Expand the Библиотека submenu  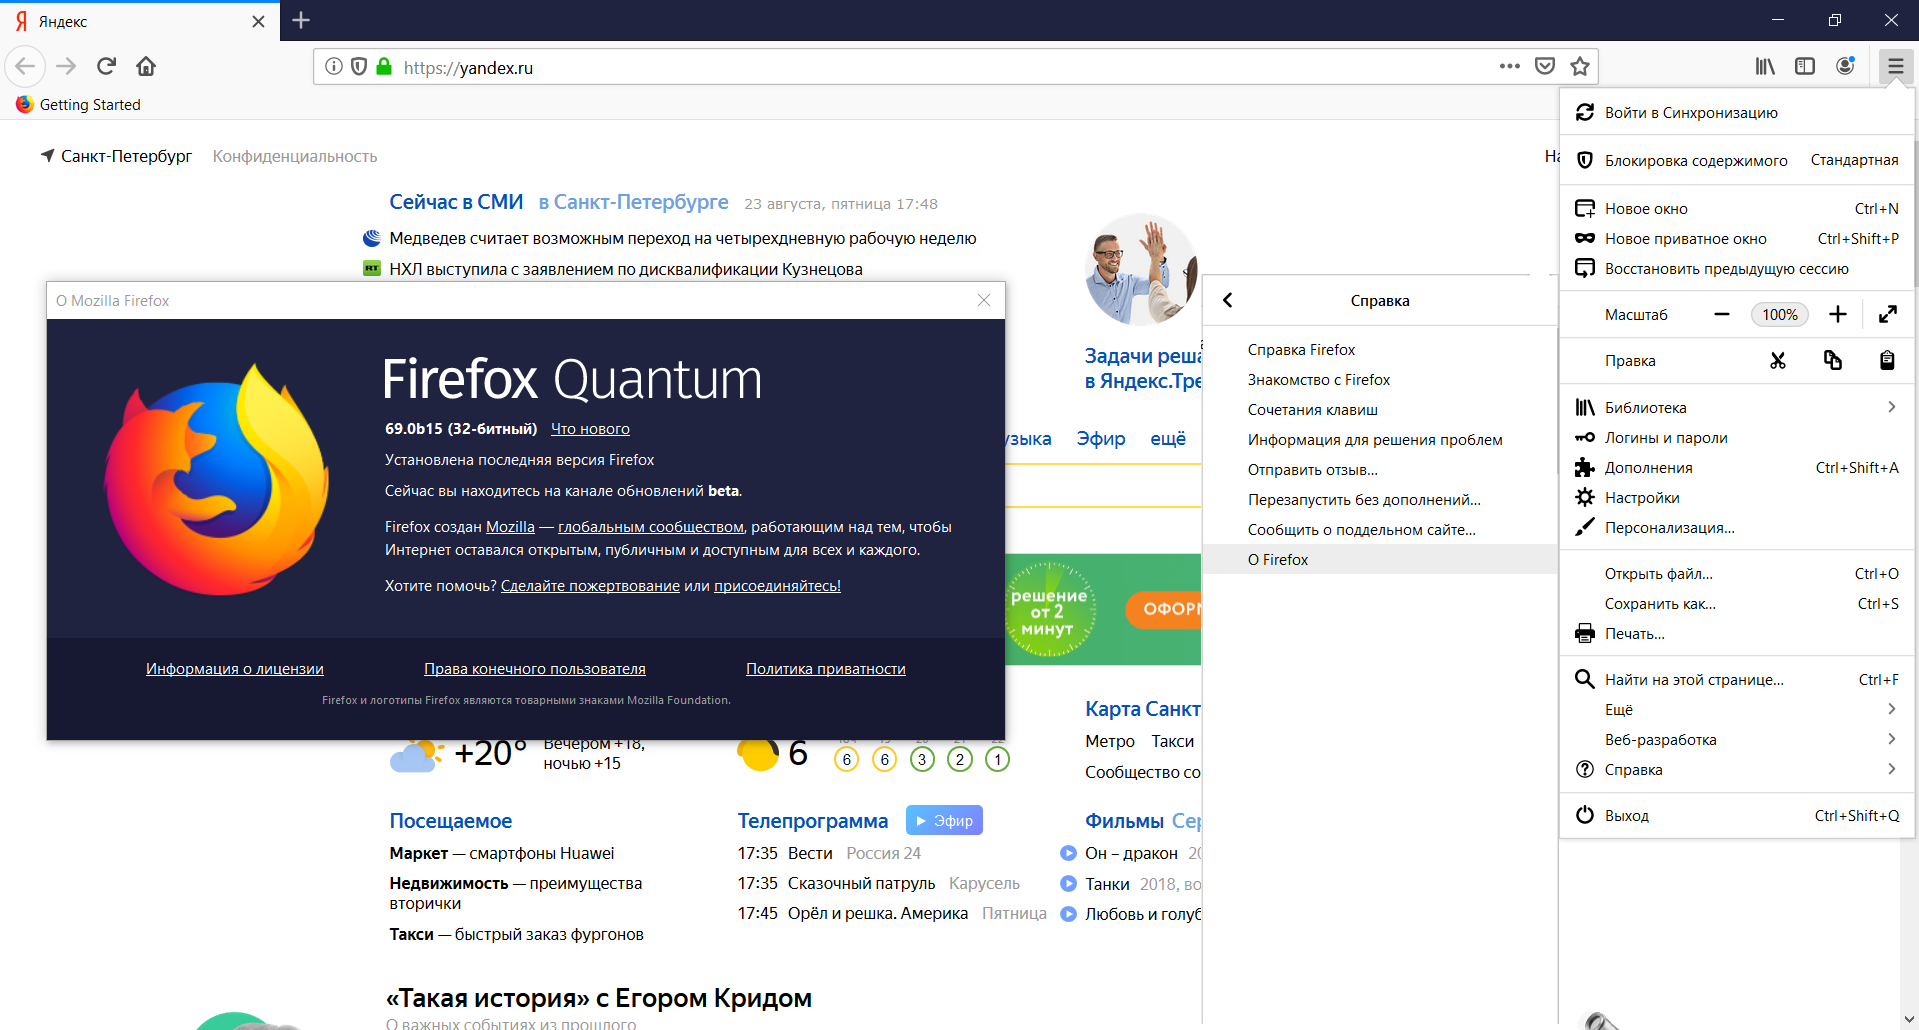coord(1737,408)
